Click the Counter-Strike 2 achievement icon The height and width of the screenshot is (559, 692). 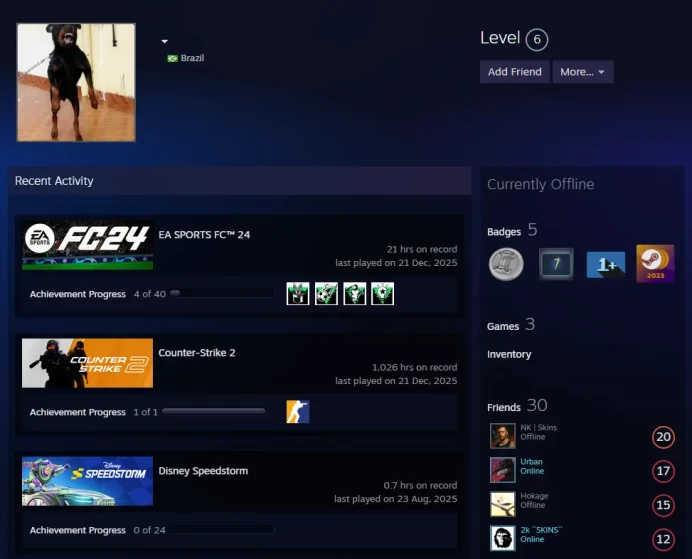pos(298,412)
